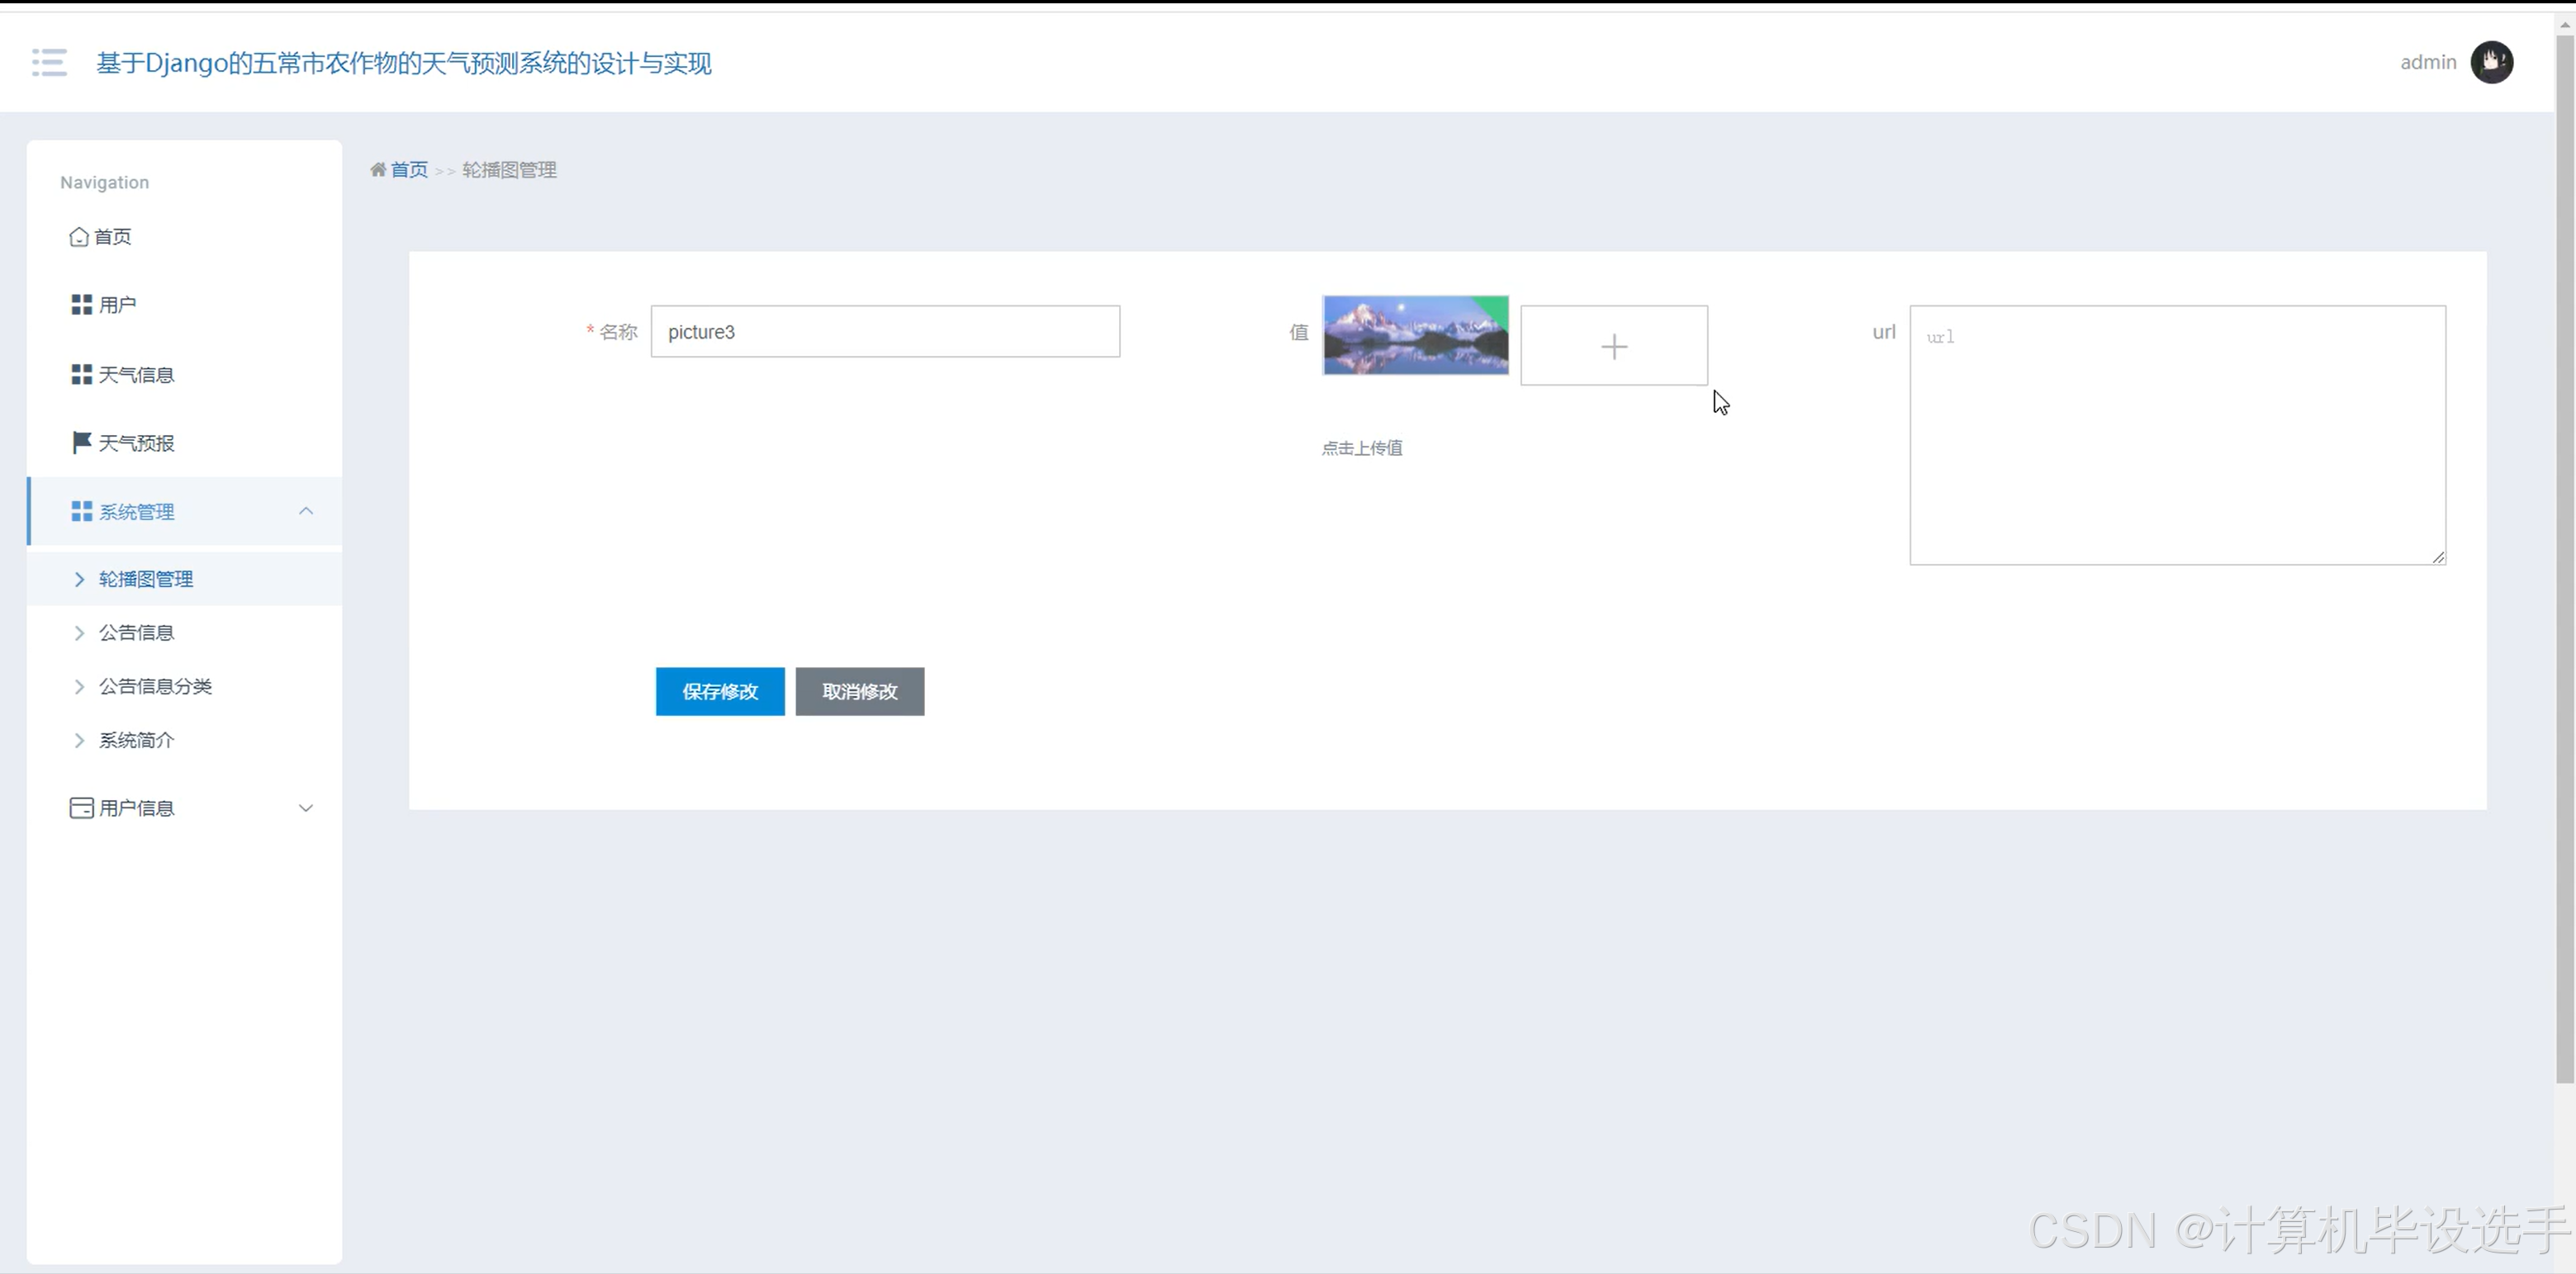Image resolution: width=2576 pixels, height=1274 pixels.
Task: Click the card icon next to 用户信息
Action: point(81,808)
